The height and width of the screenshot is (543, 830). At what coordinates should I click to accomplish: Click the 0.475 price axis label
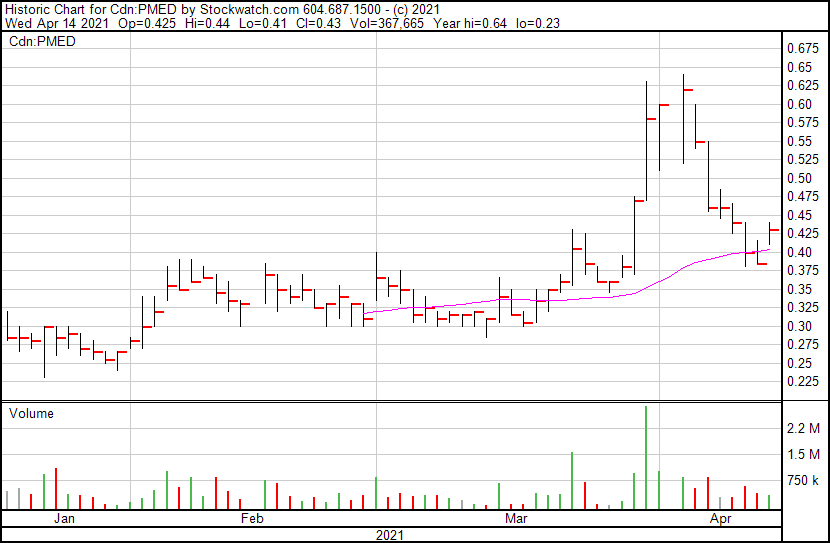tap(803, 197)
